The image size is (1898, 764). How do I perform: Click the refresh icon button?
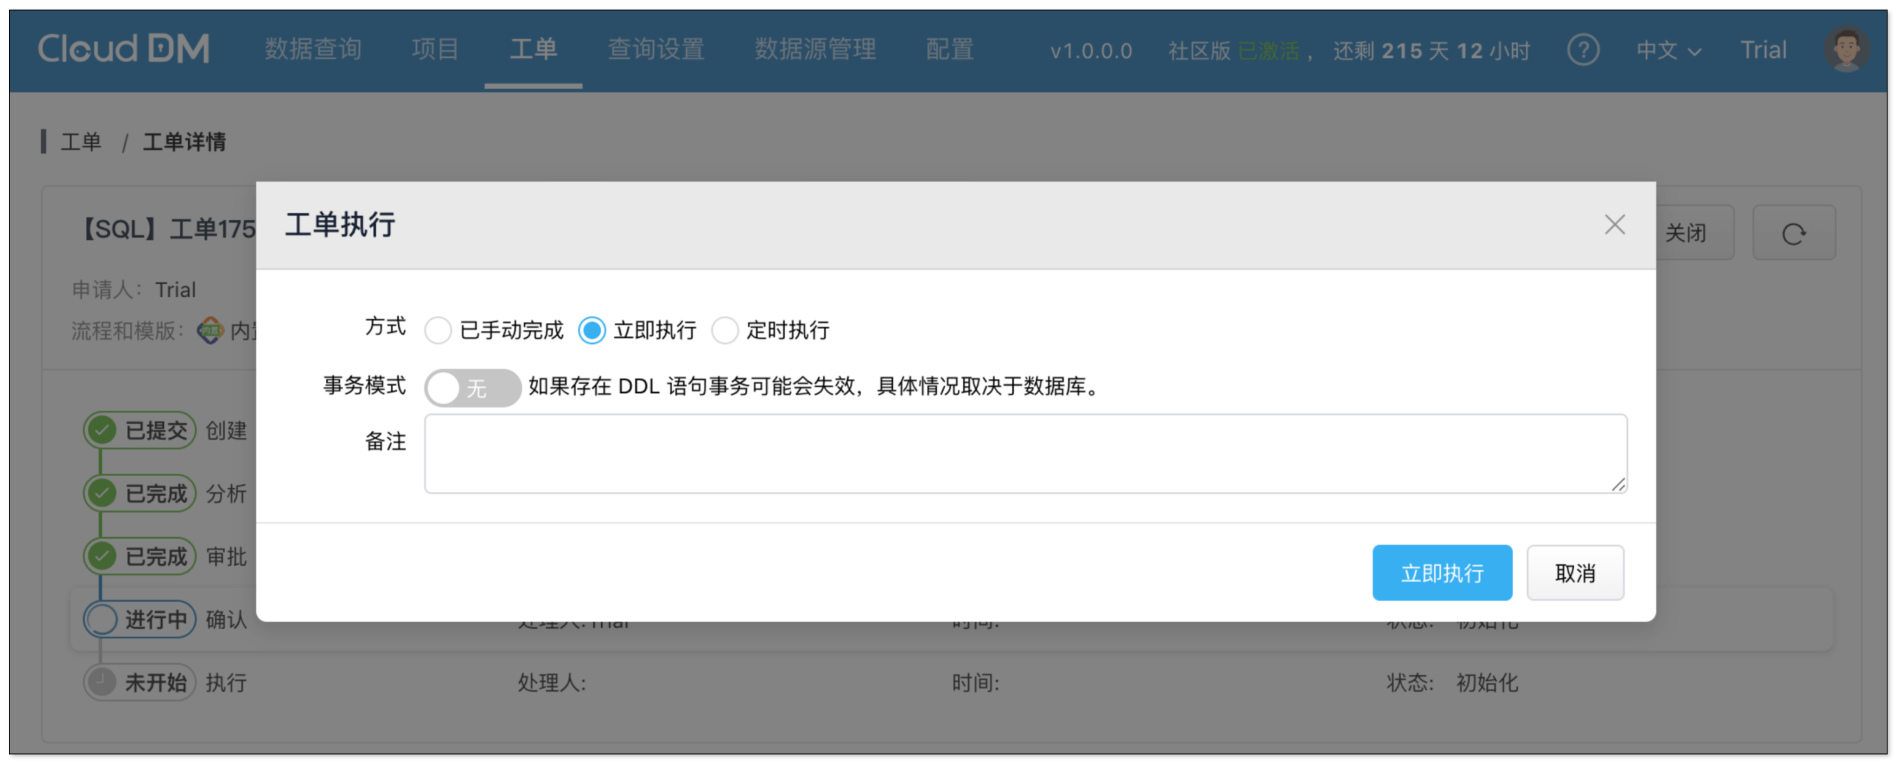1793,234
